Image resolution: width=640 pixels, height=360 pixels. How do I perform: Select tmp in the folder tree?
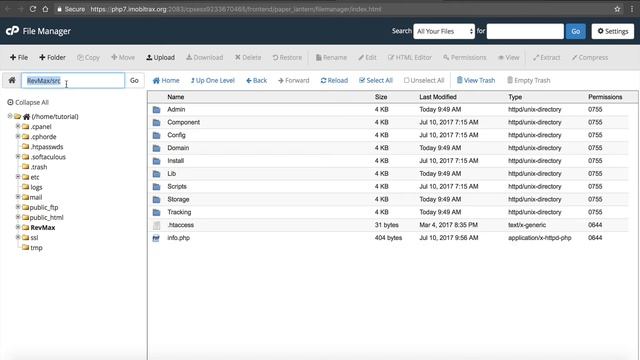click(36, 248)
